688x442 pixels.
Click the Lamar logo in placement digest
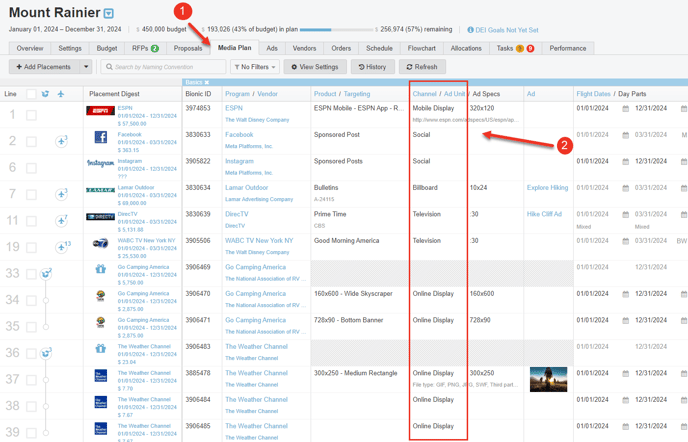coord(100,190)
